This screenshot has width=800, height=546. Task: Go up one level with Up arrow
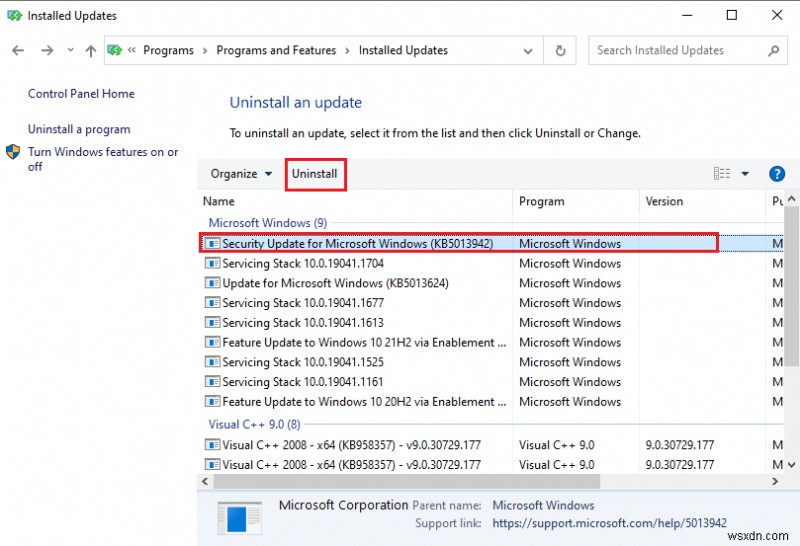(x=91, y=51)
